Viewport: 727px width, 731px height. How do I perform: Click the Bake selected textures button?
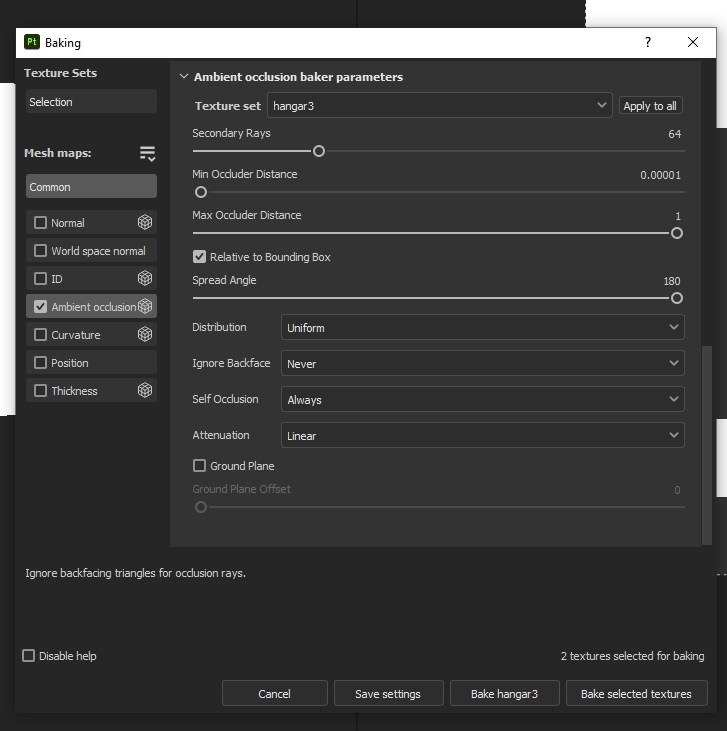point(636,694)
